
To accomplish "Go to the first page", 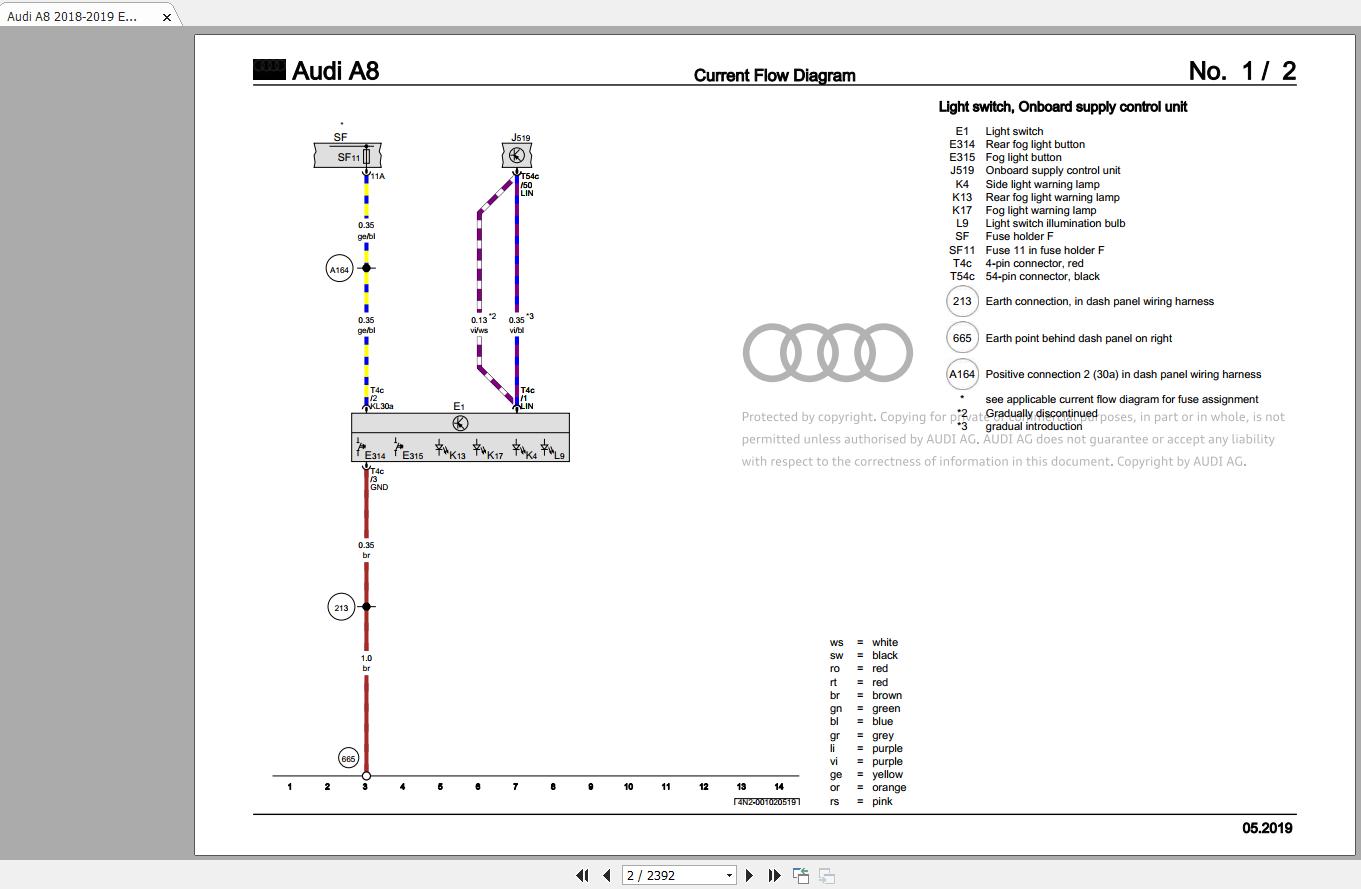I will point(582,875).
